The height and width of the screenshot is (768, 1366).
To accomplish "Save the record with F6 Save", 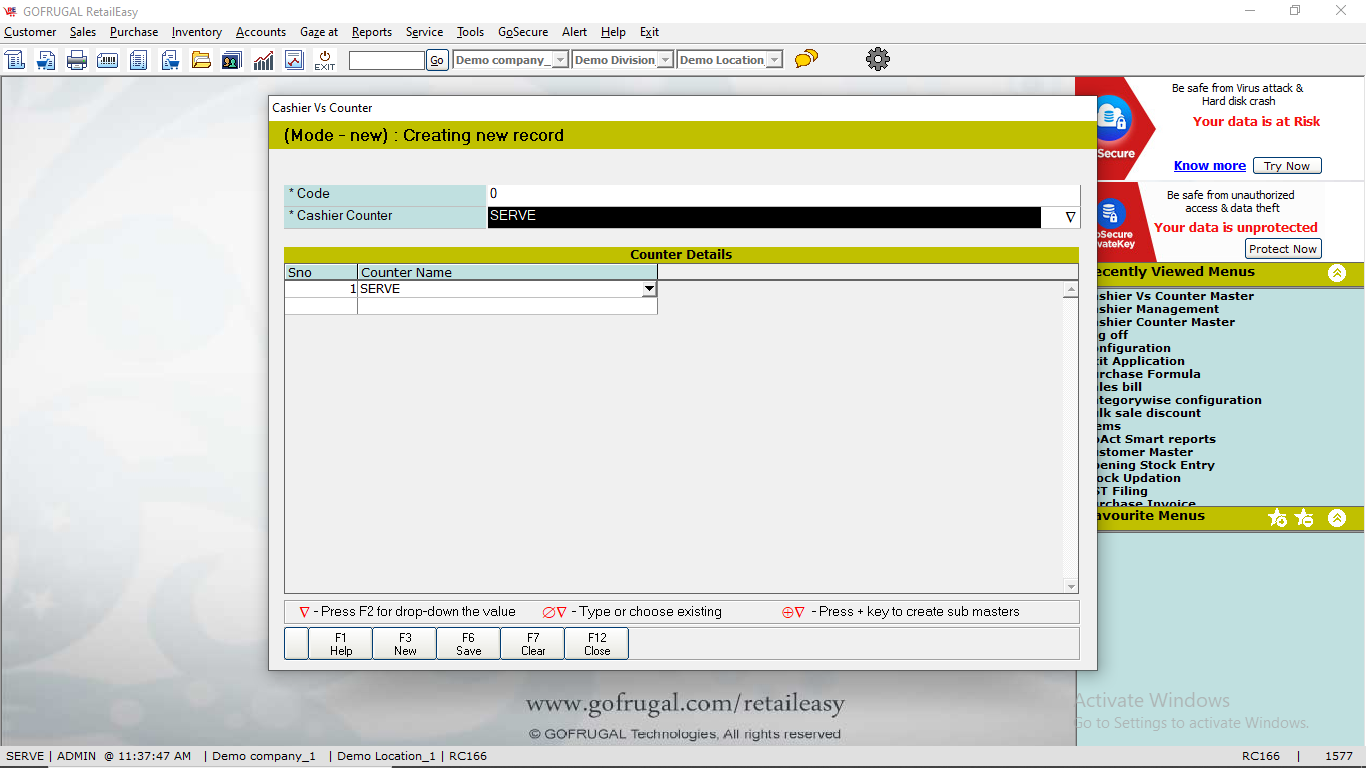I will (x=469, y=644).
